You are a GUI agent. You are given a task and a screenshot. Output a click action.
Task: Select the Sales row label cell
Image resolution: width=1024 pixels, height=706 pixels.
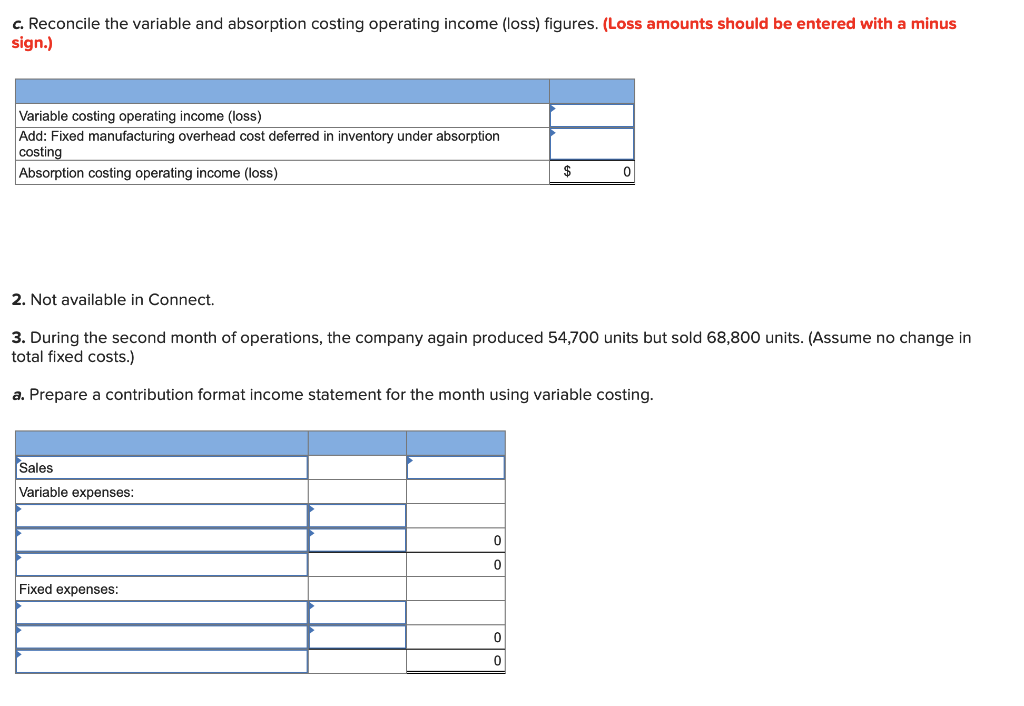click(x=160, y=467)
